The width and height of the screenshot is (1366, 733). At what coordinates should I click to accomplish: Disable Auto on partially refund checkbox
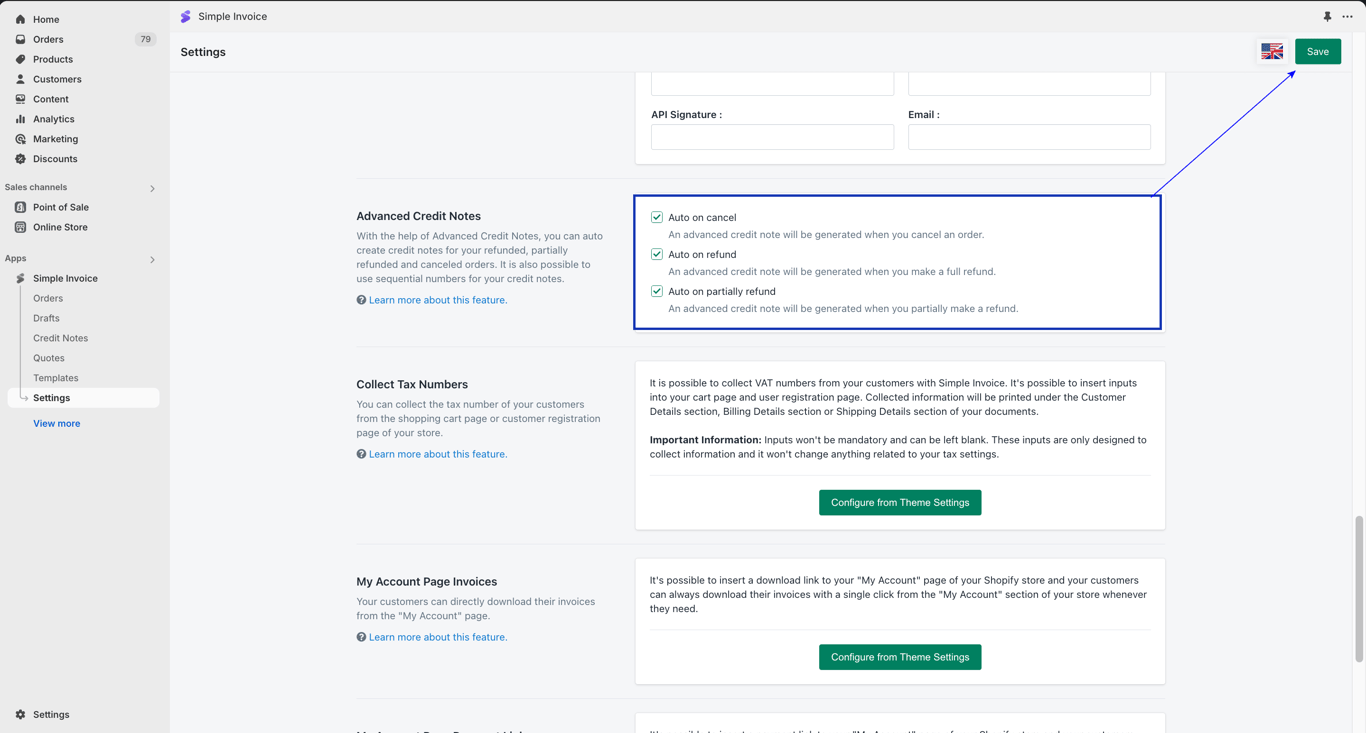tap(657, 291)
